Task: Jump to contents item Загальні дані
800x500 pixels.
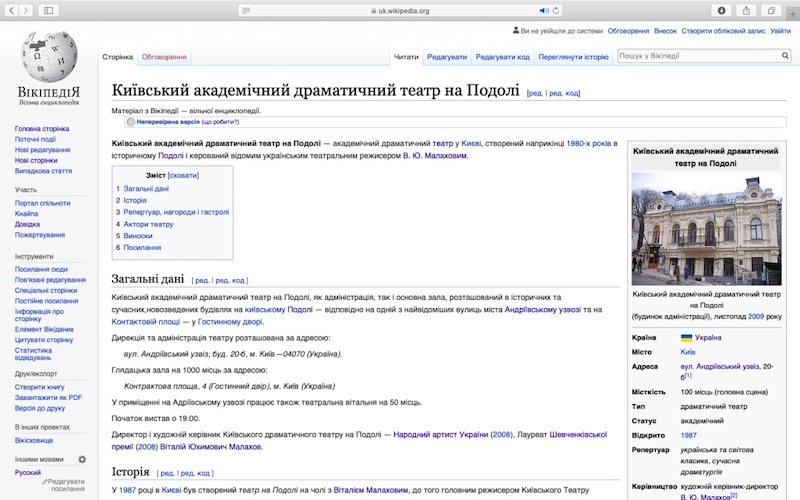Action: coord(146,189)
